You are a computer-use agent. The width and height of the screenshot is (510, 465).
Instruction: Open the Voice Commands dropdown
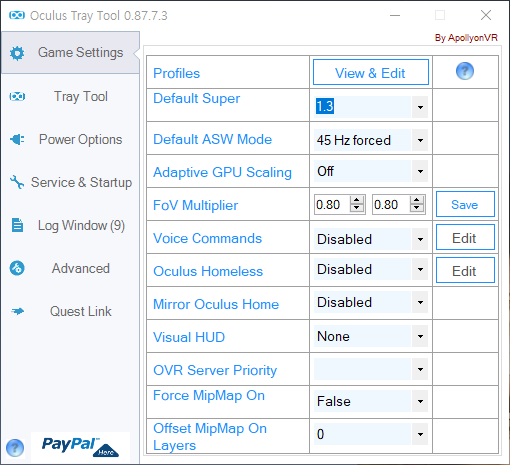click(420, 239)
